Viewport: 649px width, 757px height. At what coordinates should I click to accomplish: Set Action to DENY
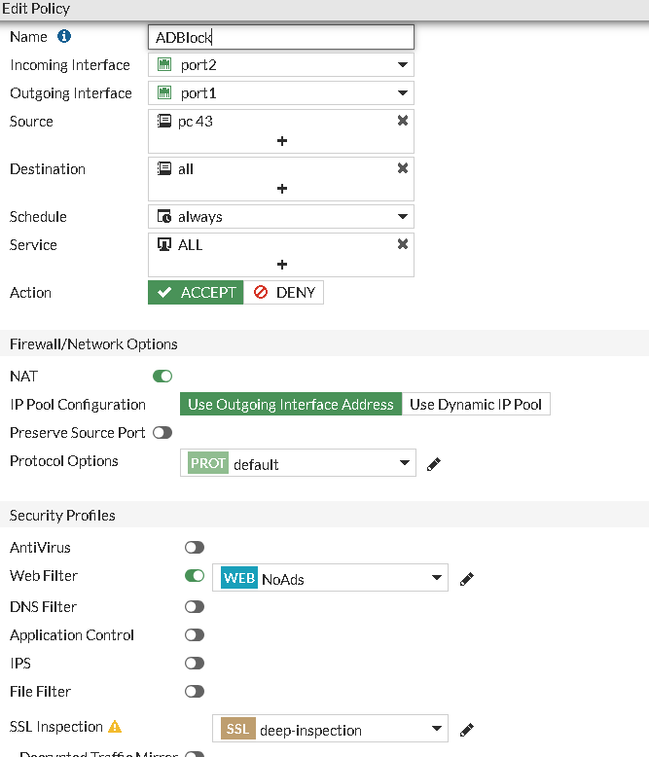coord(284,293)
